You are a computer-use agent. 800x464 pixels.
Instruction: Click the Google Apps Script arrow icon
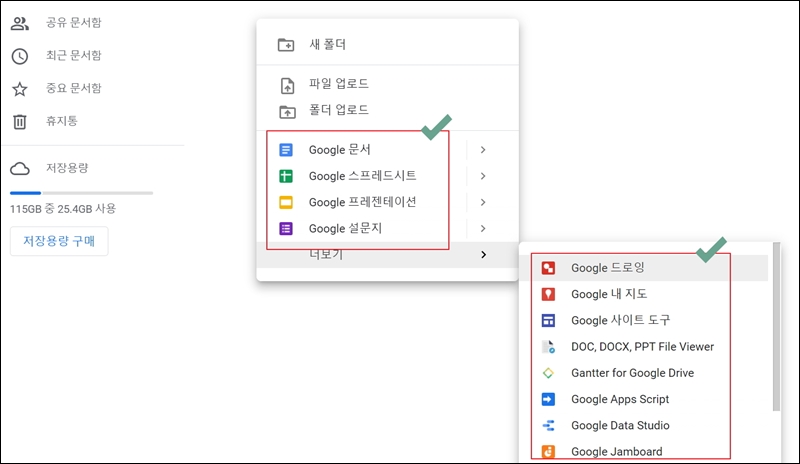pos(548,399)
